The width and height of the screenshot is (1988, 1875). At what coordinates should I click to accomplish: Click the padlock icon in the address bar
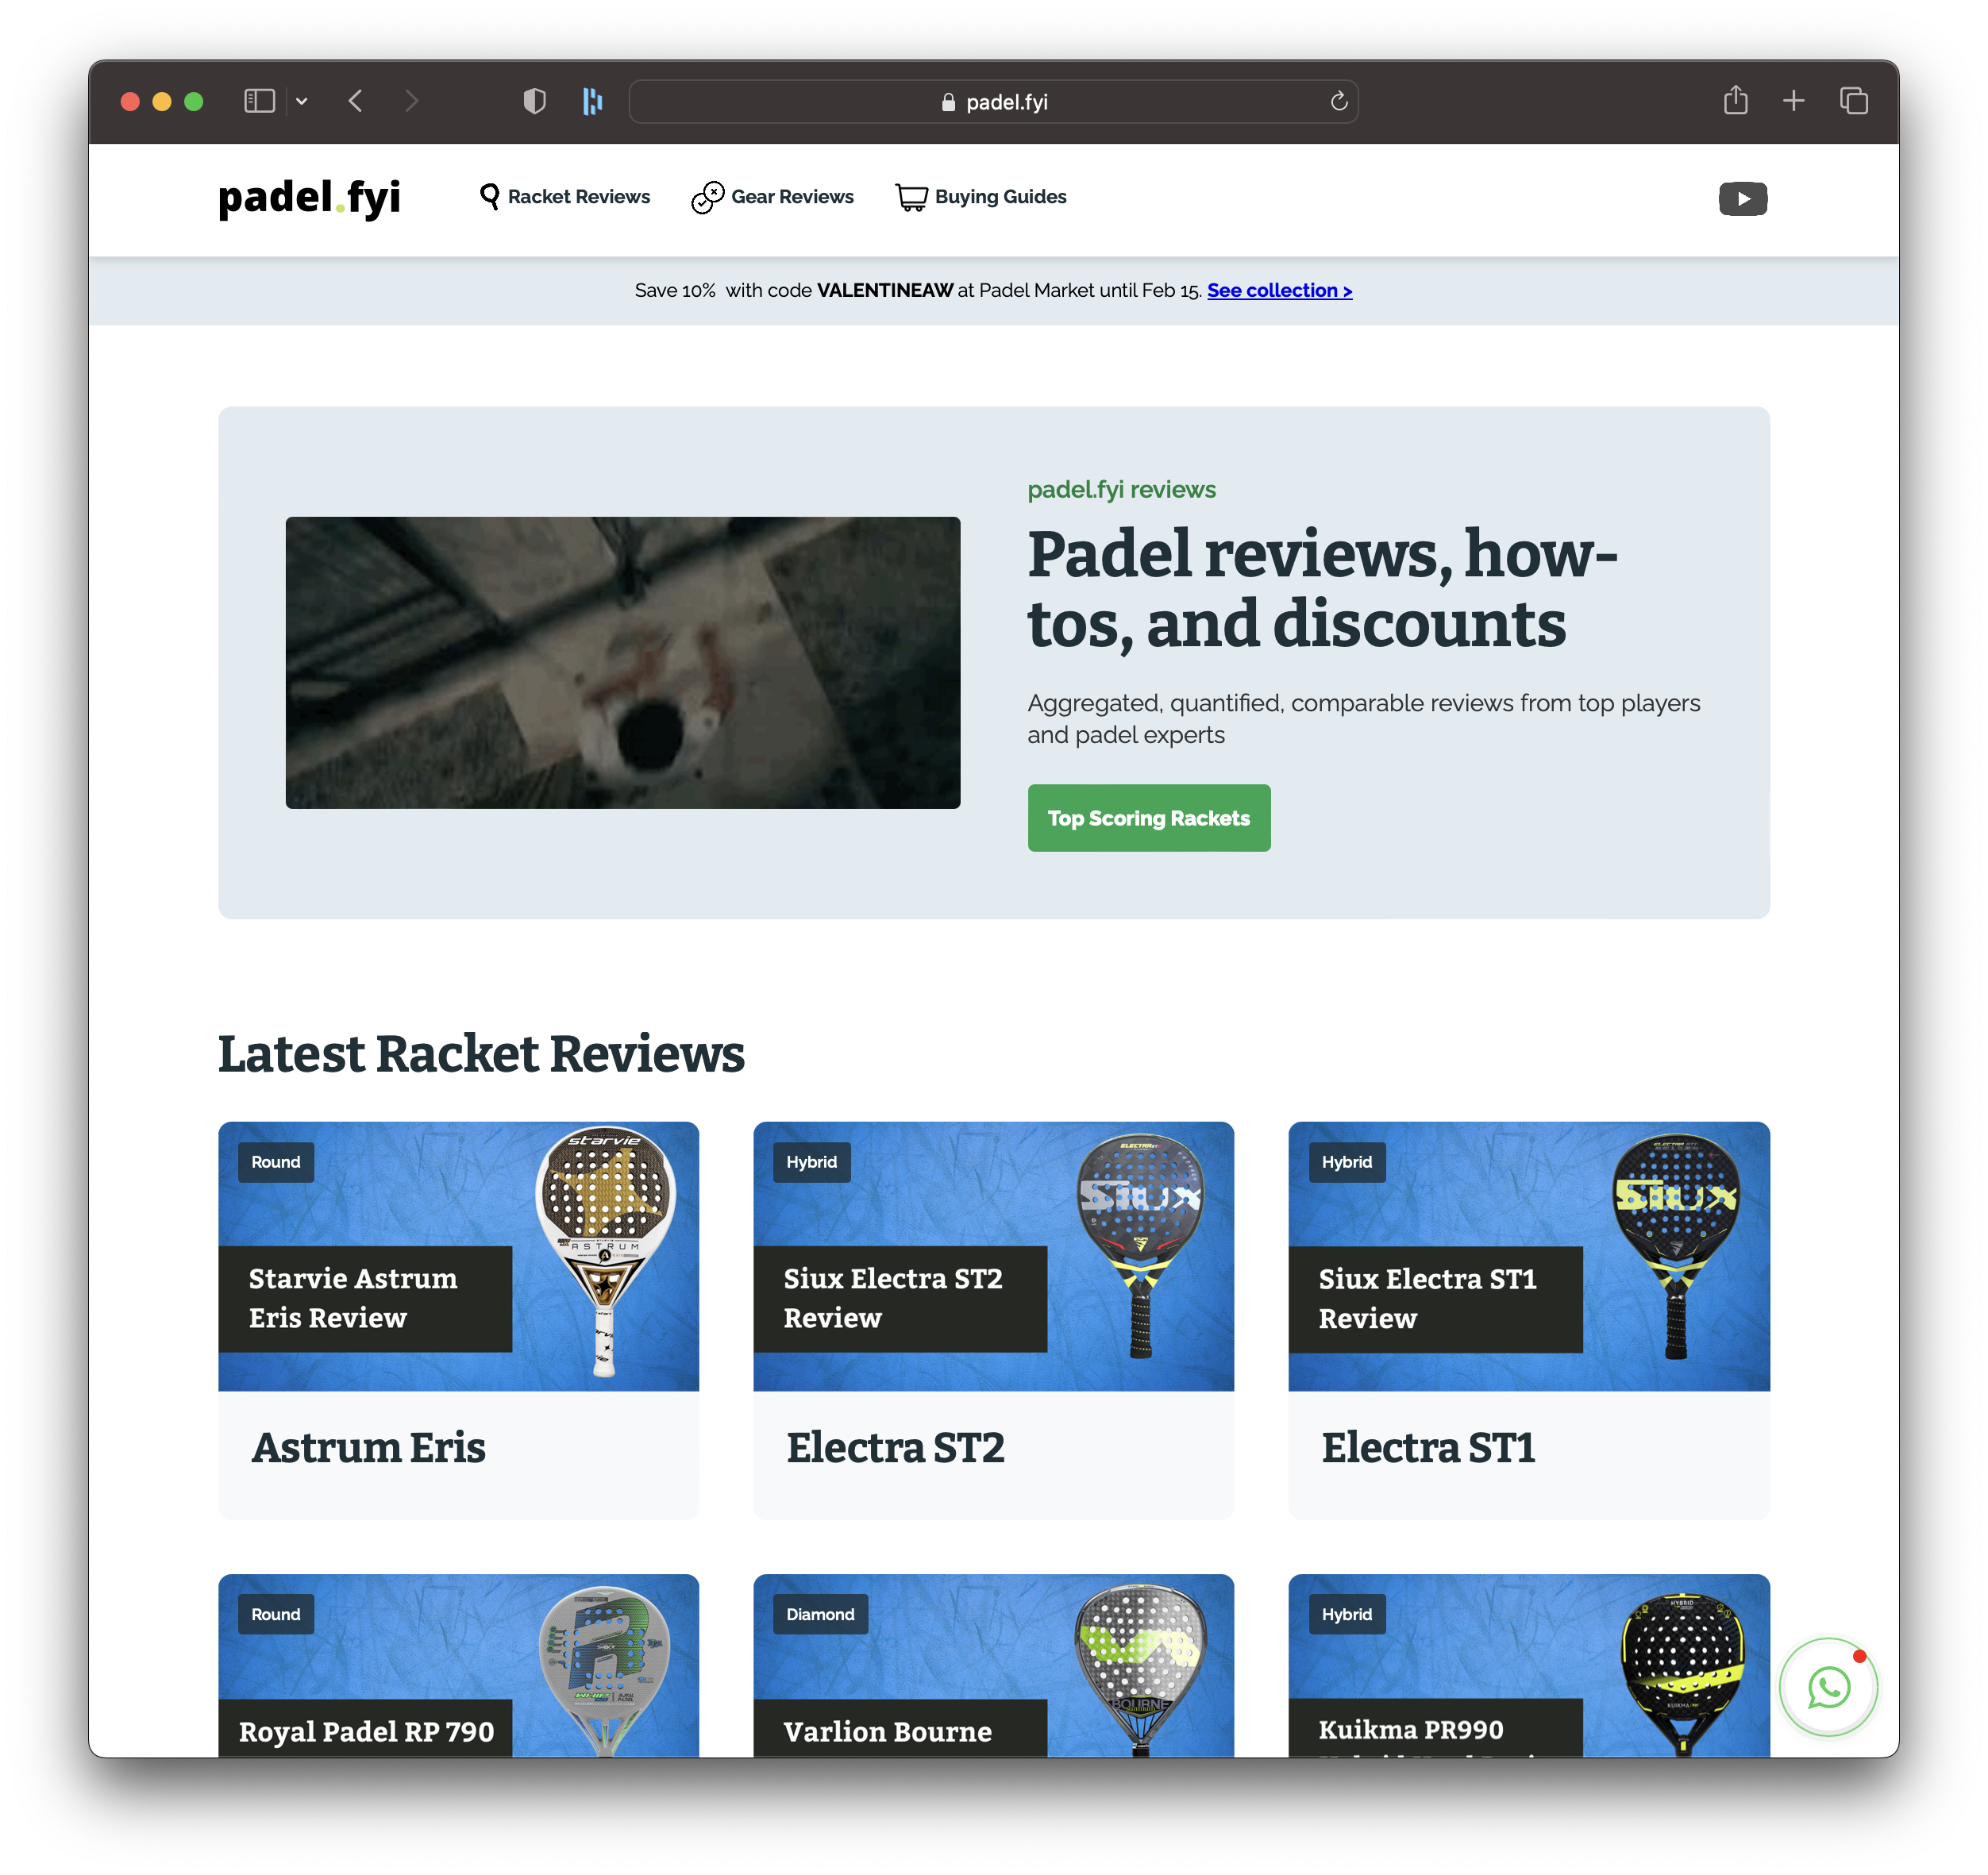pos(948,102)
